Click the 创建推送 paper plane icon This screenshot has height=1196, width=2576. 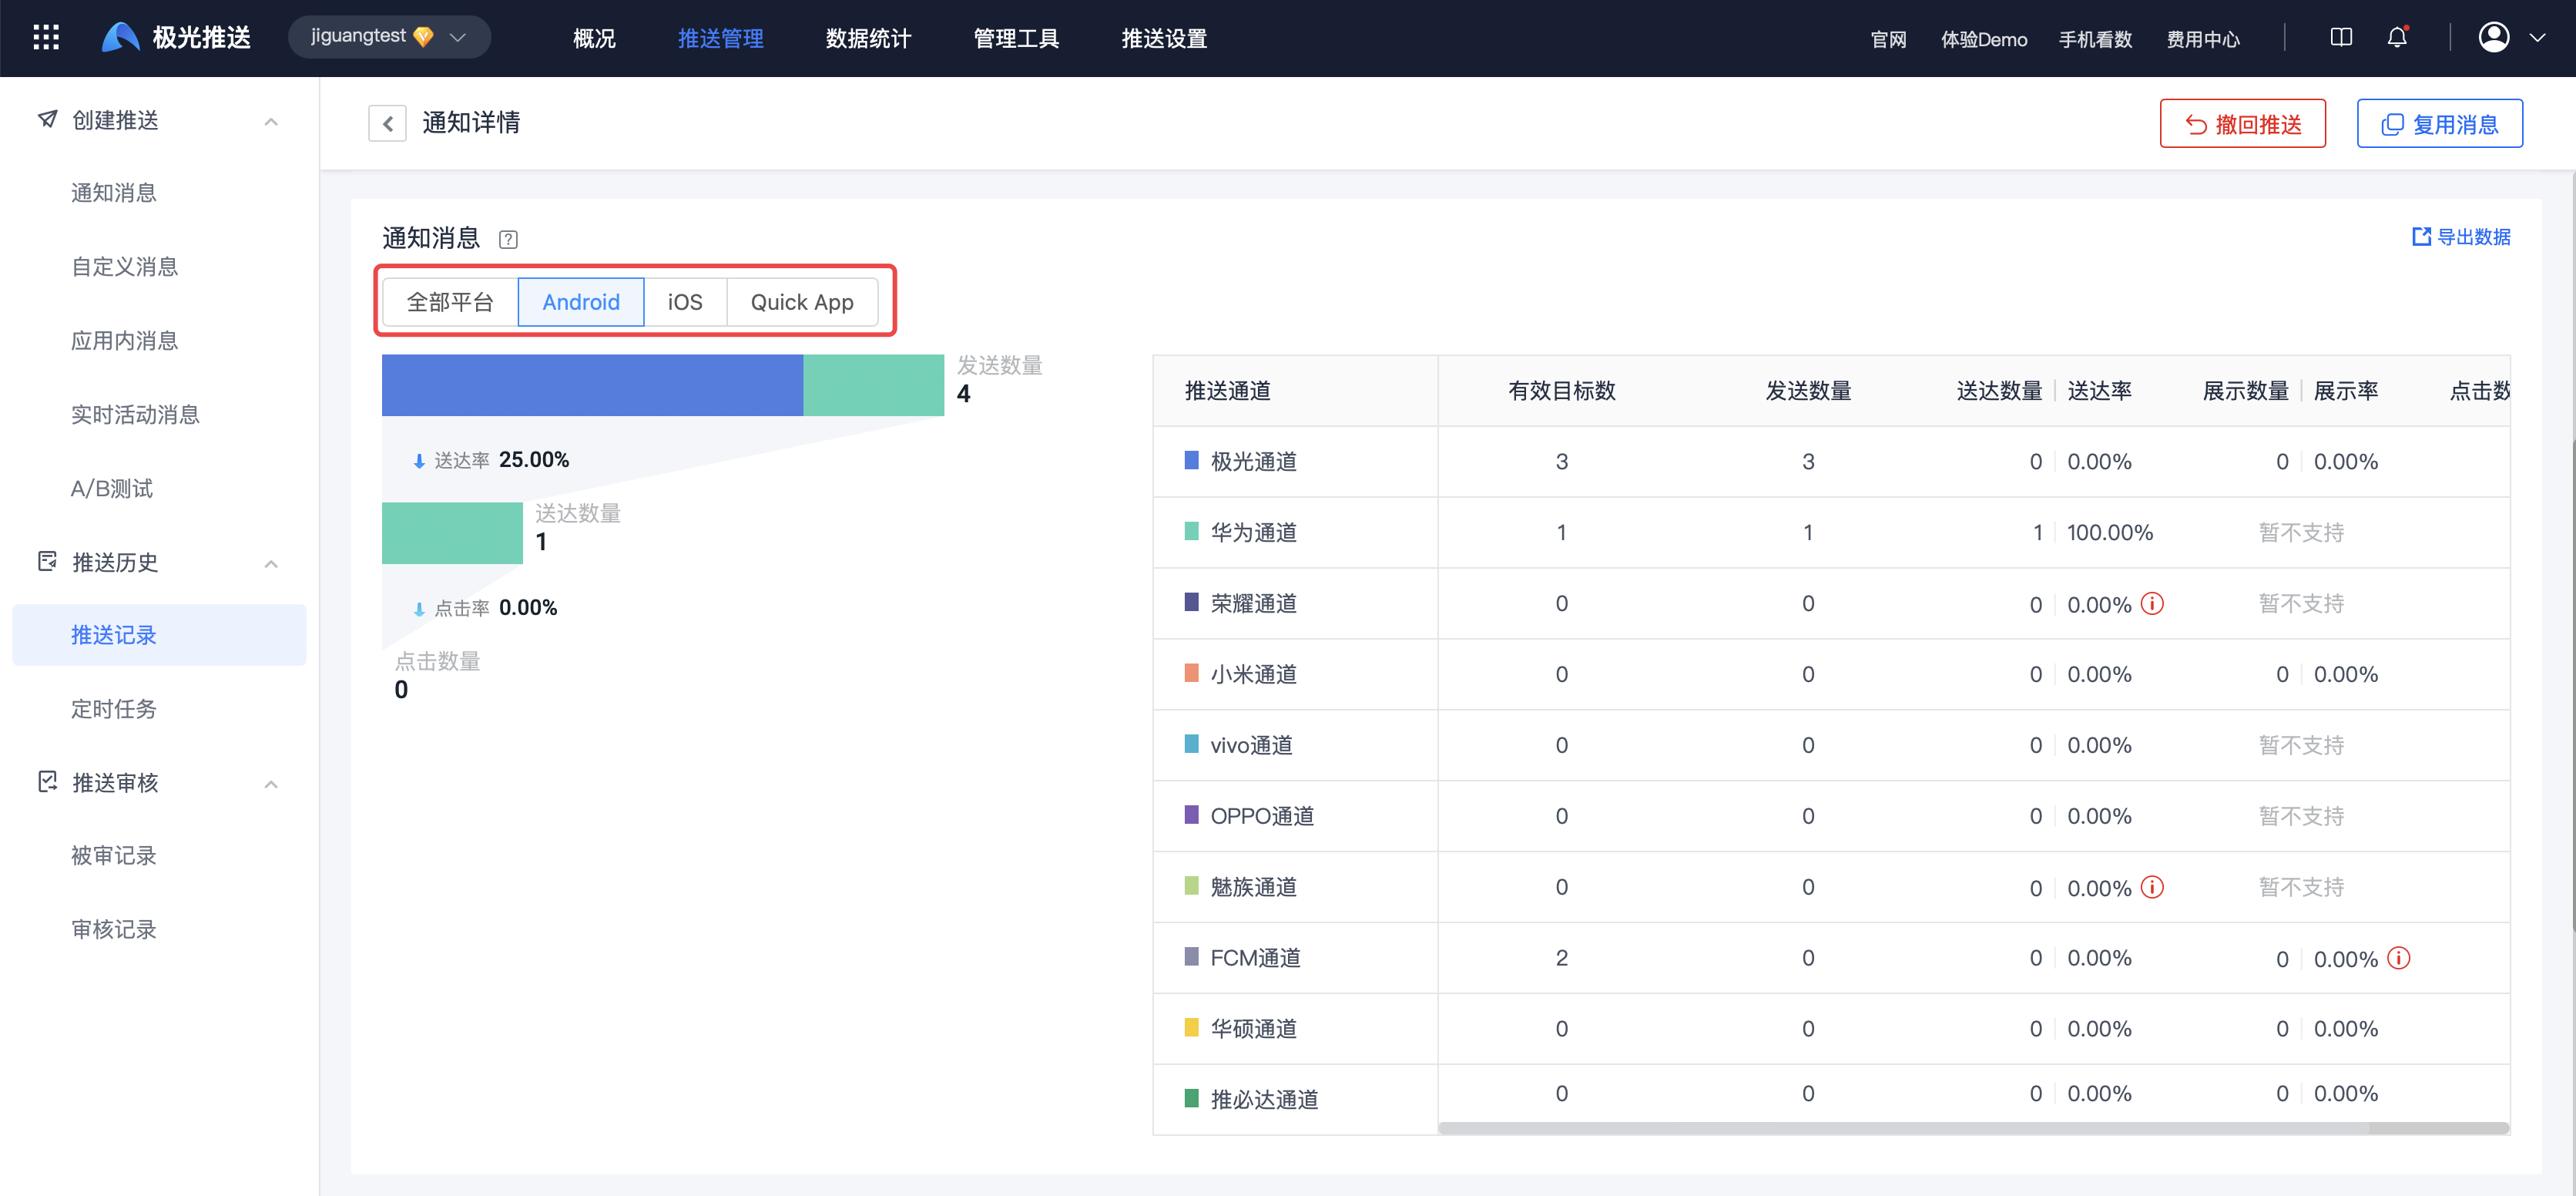[x=47, y=119]
